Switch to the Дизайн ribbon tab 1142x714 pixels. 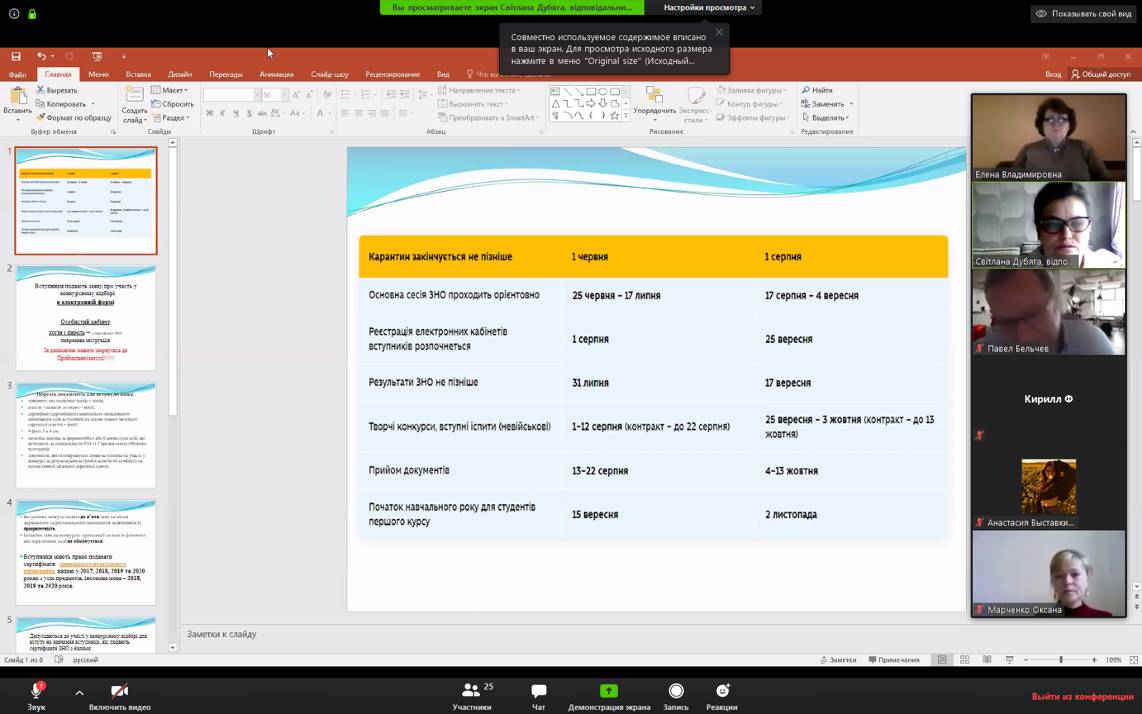click(x=180, y=74)
